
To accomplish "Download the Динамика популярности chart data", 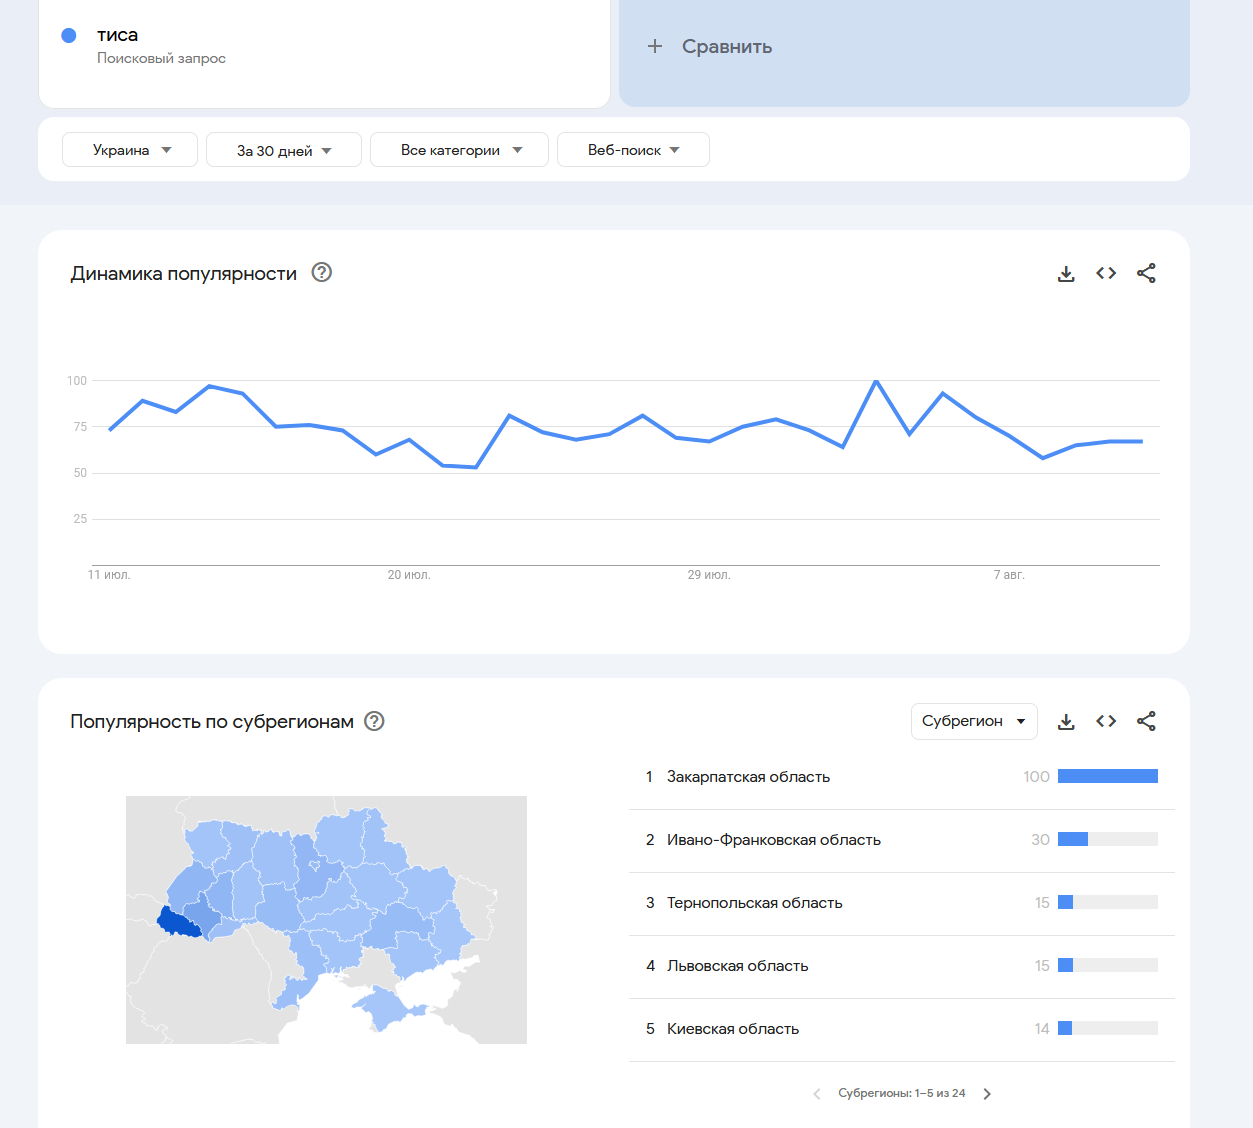I will pyautogui.click(x=1066, y=274).
